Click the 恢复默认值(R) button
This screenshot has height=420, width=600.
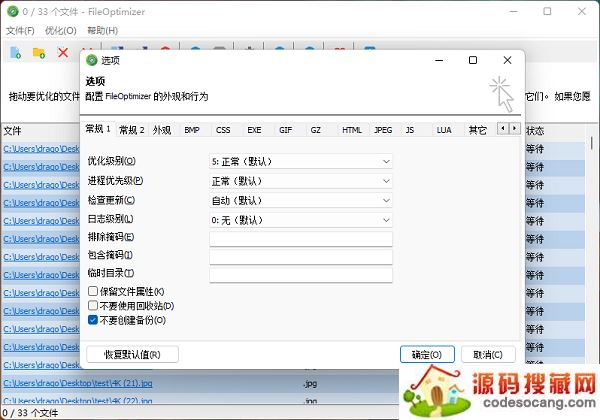click(x=132, y=355)
